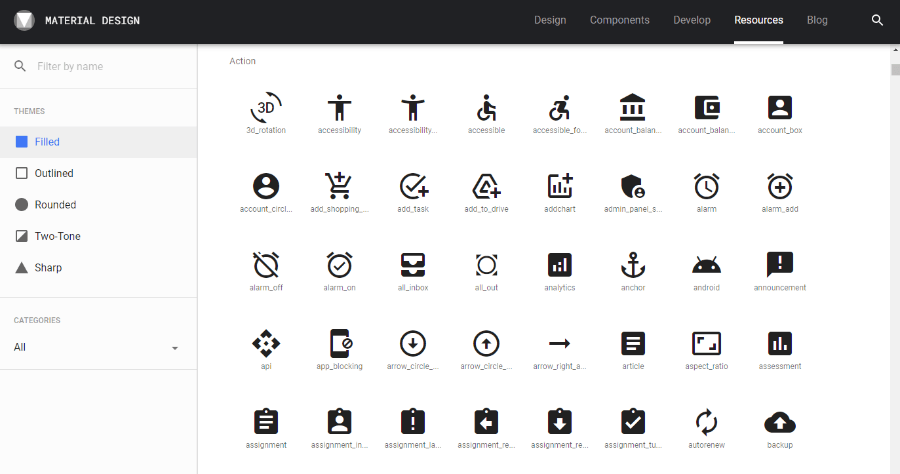
Task: Select the autorenew icon
Action: click(707, 422)
